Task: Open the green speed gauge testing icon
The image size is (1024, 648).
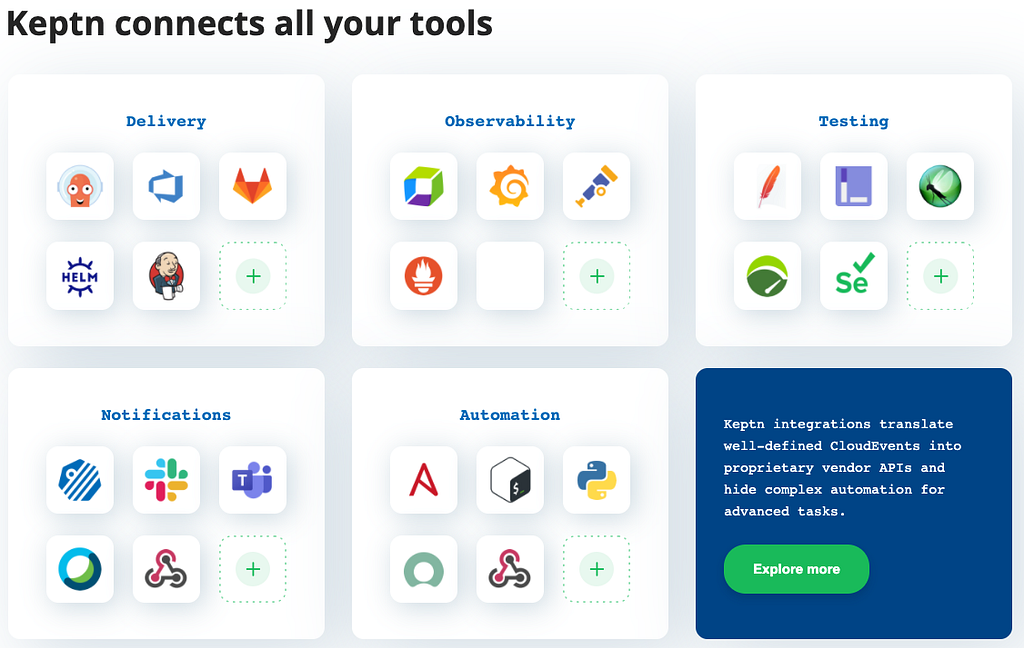Action: click(767, 276)
